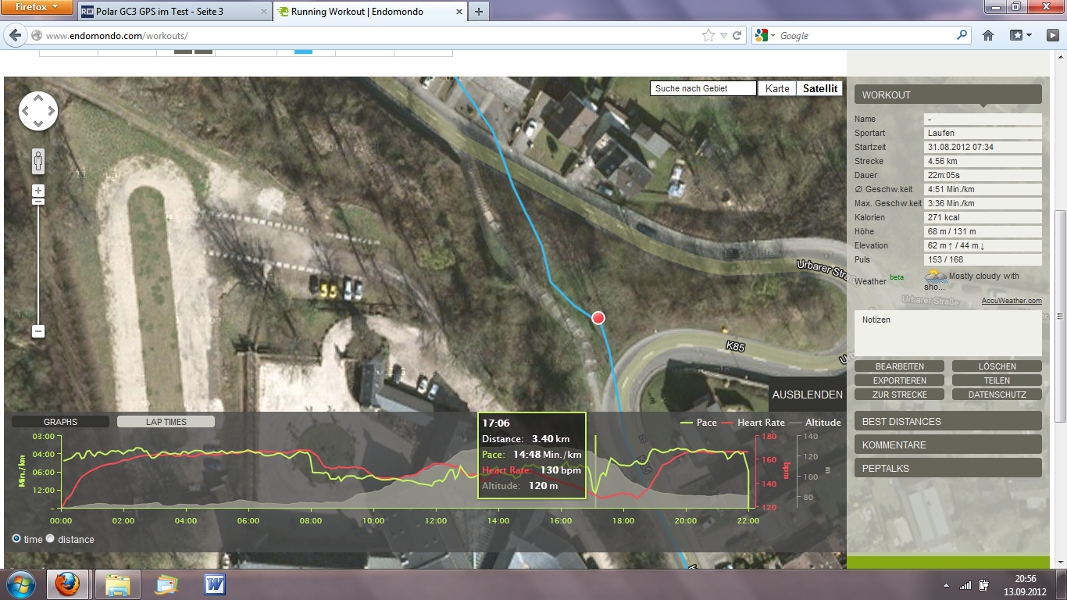Click the Exportieren button

(899, 381)
